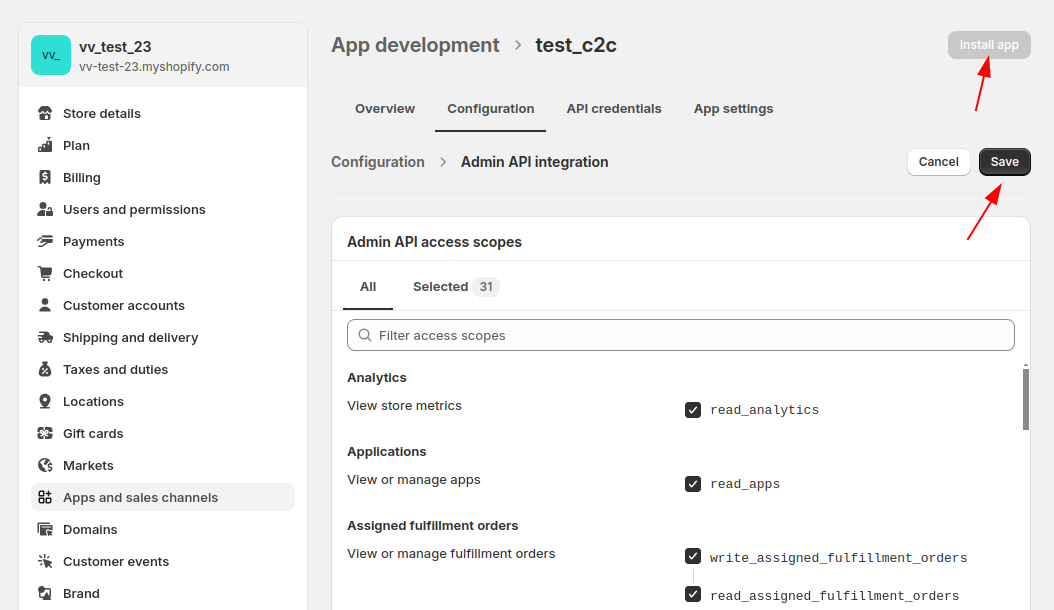This screenshot has height=610, width=1054.
Task: Click the Users and permissions icon
Action: click(45, 209)
